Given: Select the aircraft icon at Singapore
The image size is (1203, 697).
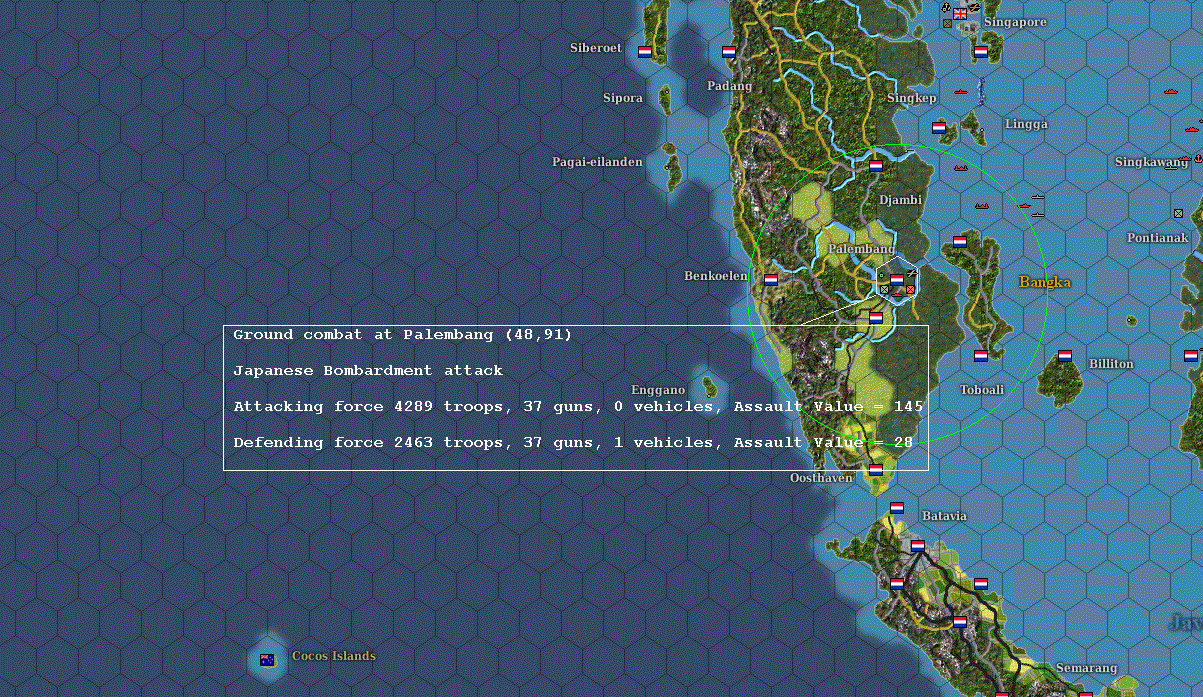Looking at the screenshot, I should pos(974,9).
